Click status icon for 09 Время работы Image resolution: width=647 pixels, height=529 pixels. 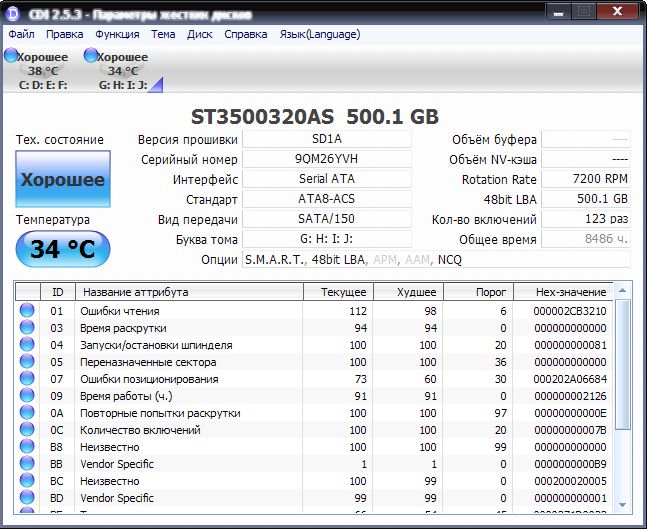tap(27, 395)
